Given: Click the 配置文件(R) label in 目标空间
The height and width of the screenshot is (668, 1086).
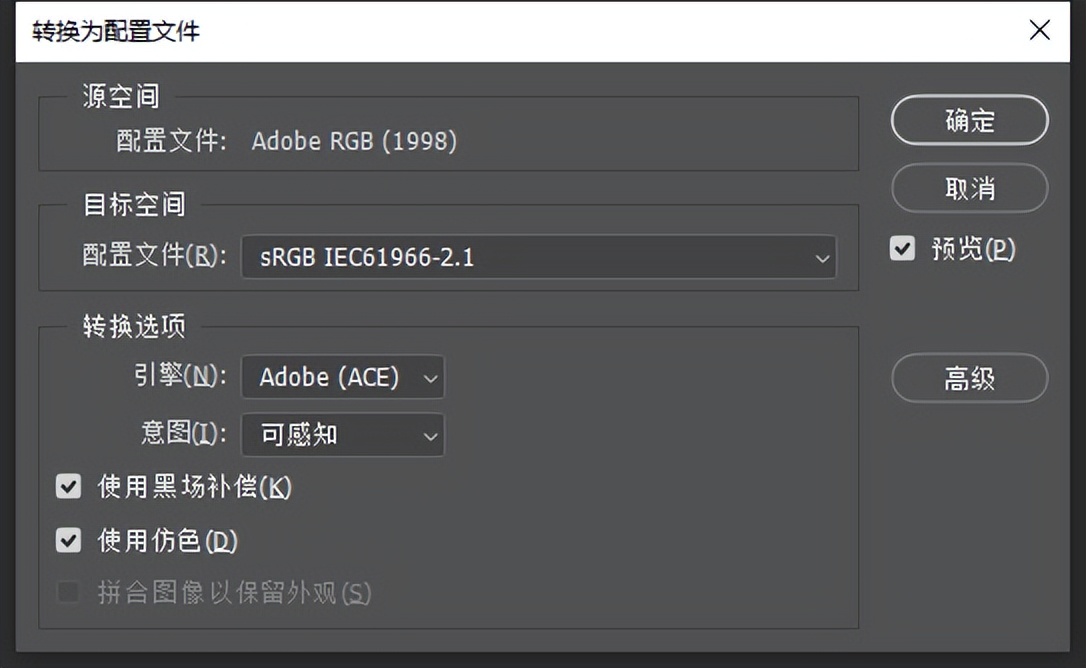Looking at the screenshot, I should (x=154, y=256).
